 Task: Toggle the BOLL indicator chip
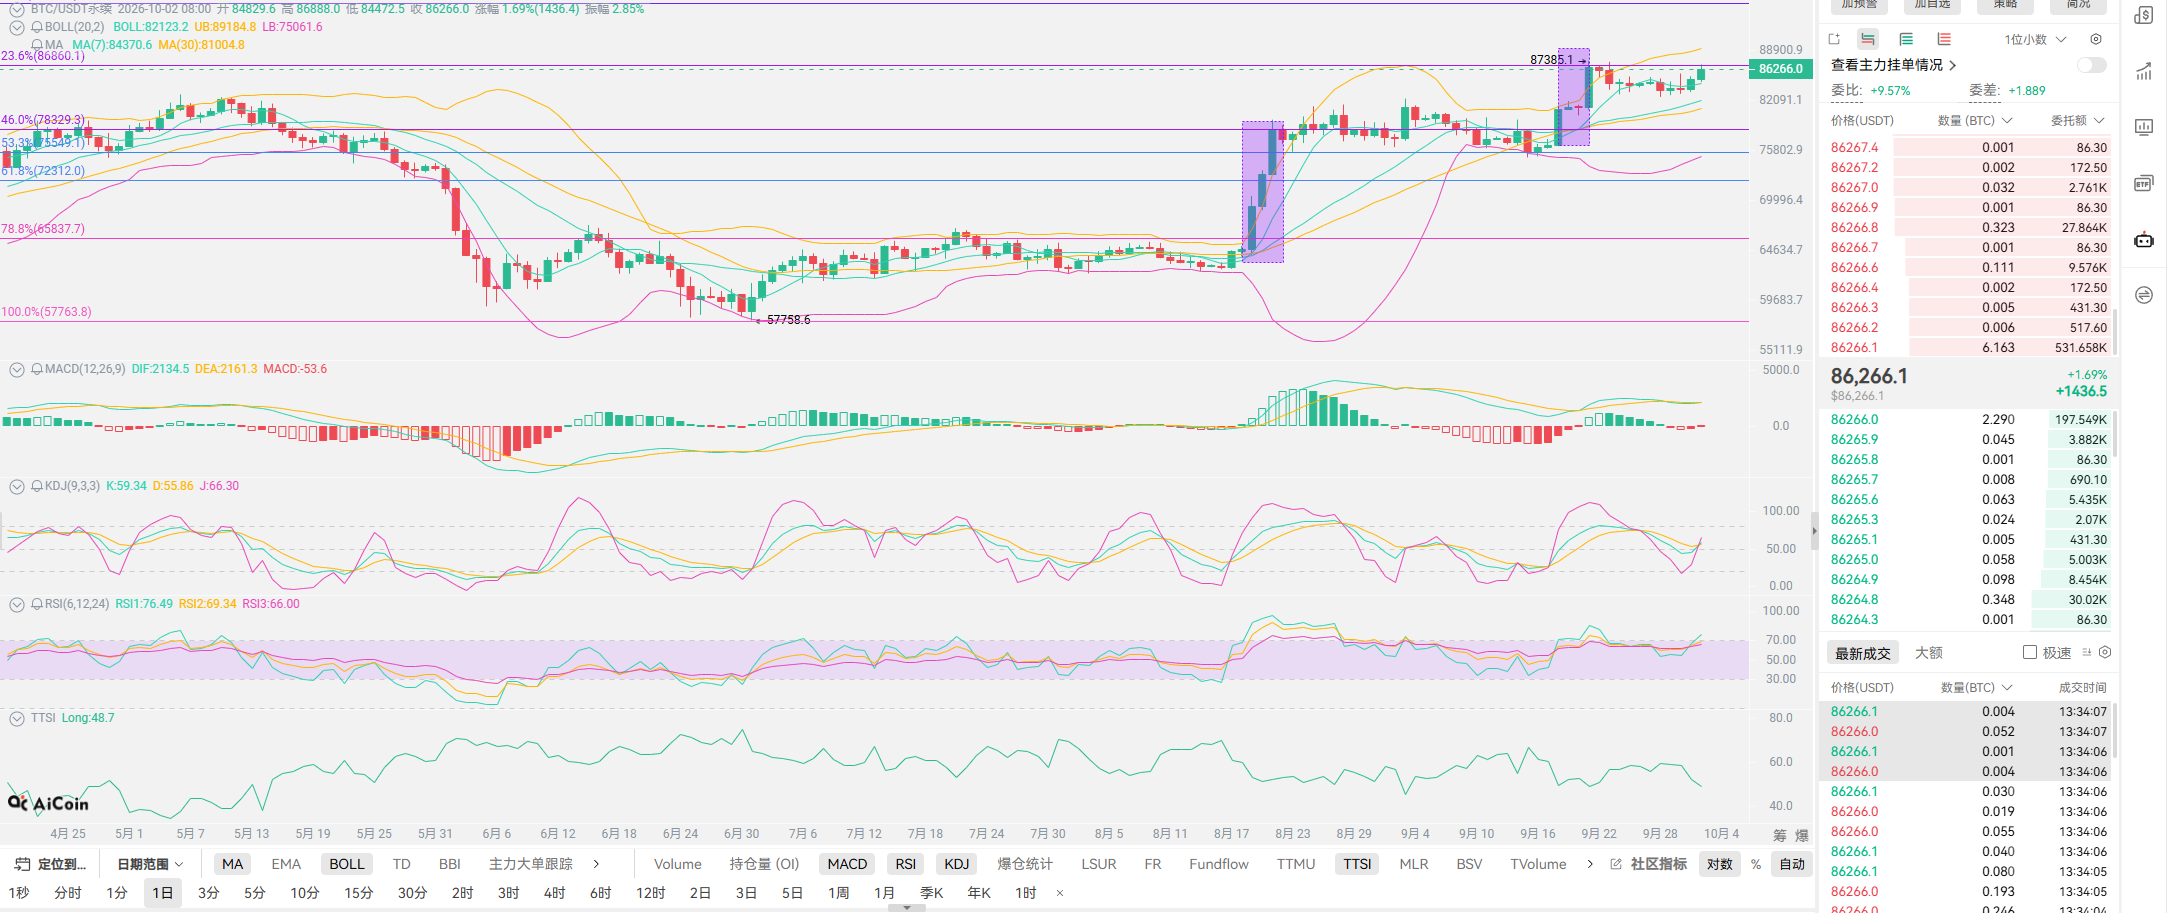point(347,864)
